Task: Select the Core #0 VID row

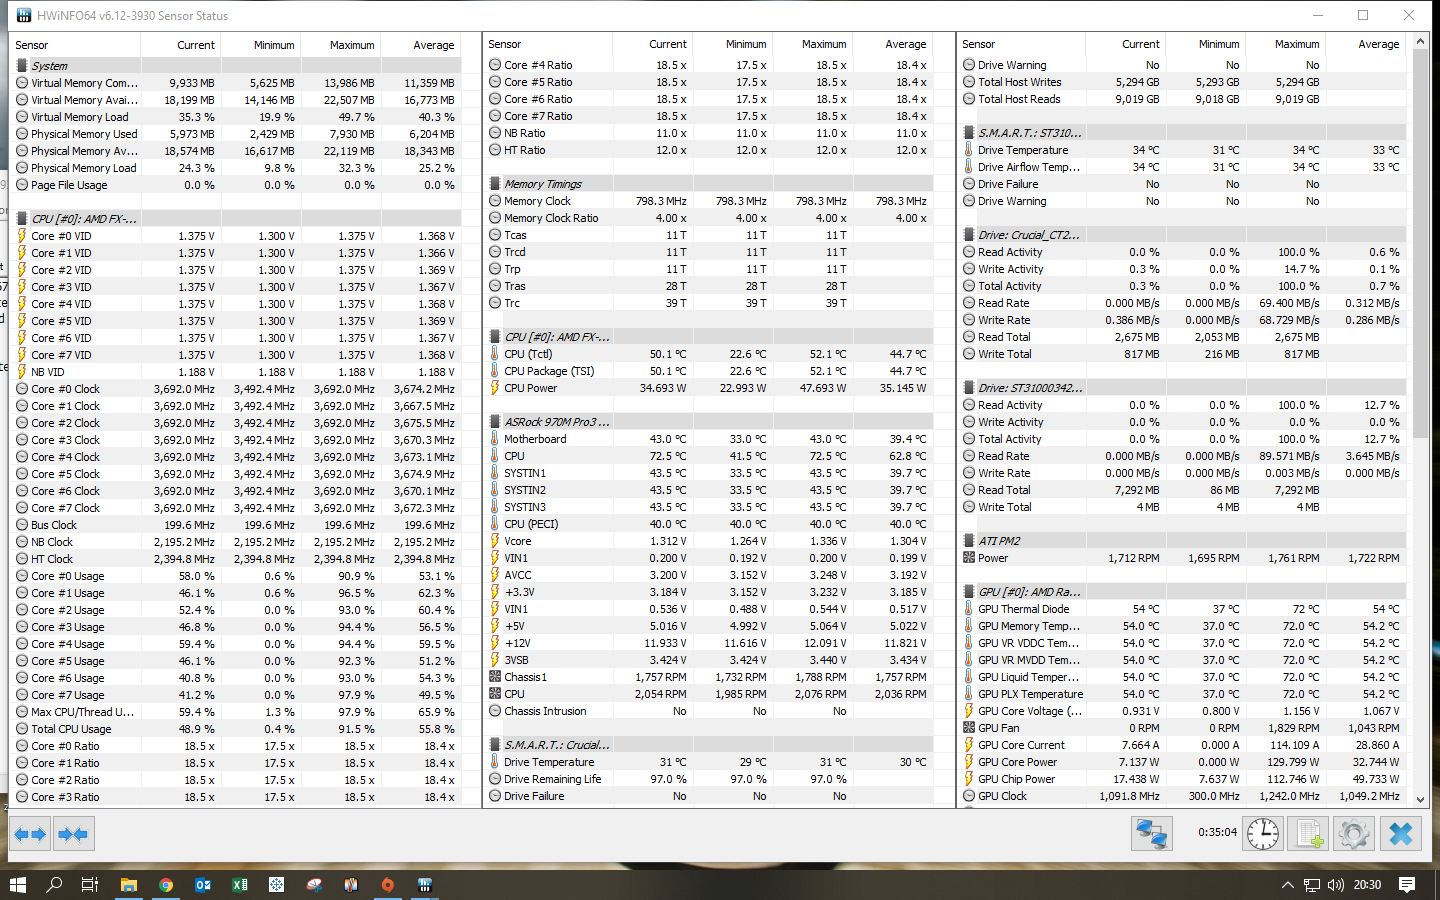Action: click(237, 236)
